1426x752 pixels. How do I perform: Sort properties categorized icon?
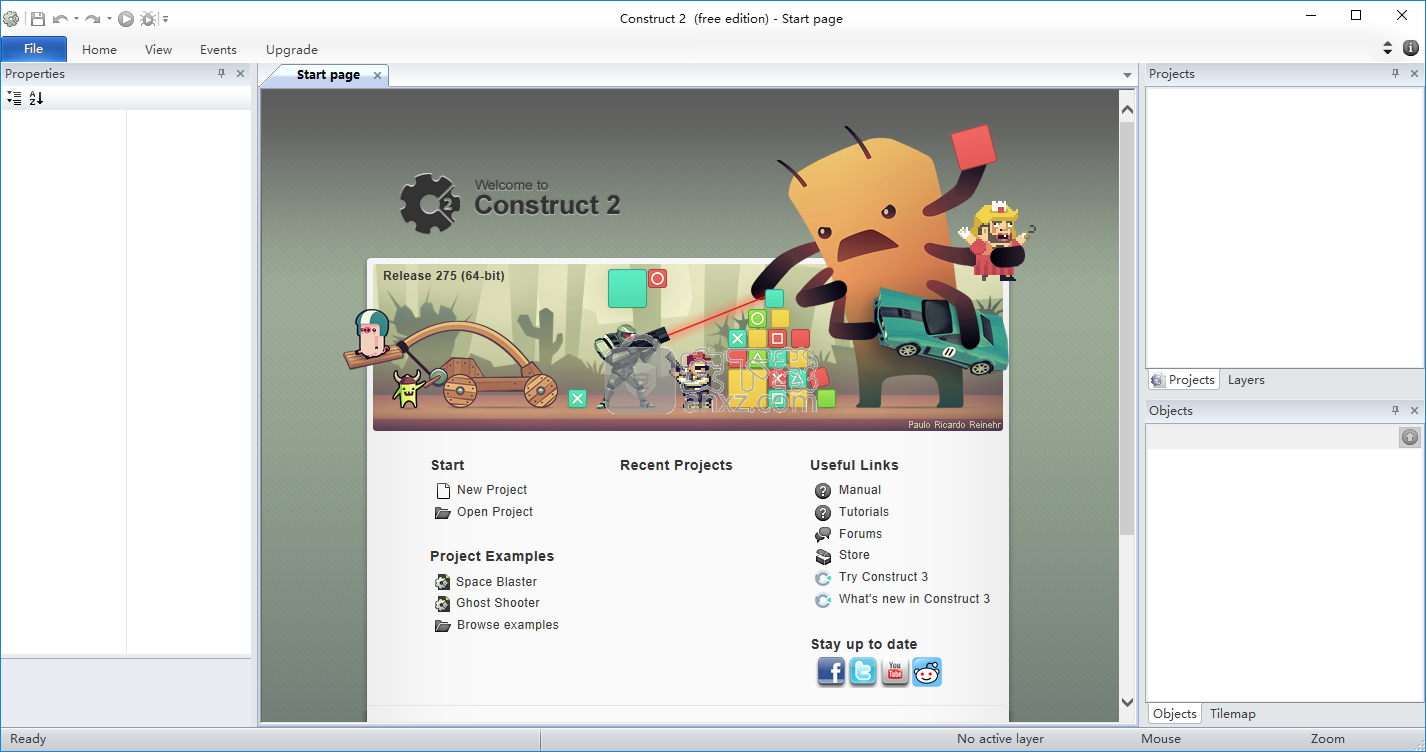click(x=14, y=98)
